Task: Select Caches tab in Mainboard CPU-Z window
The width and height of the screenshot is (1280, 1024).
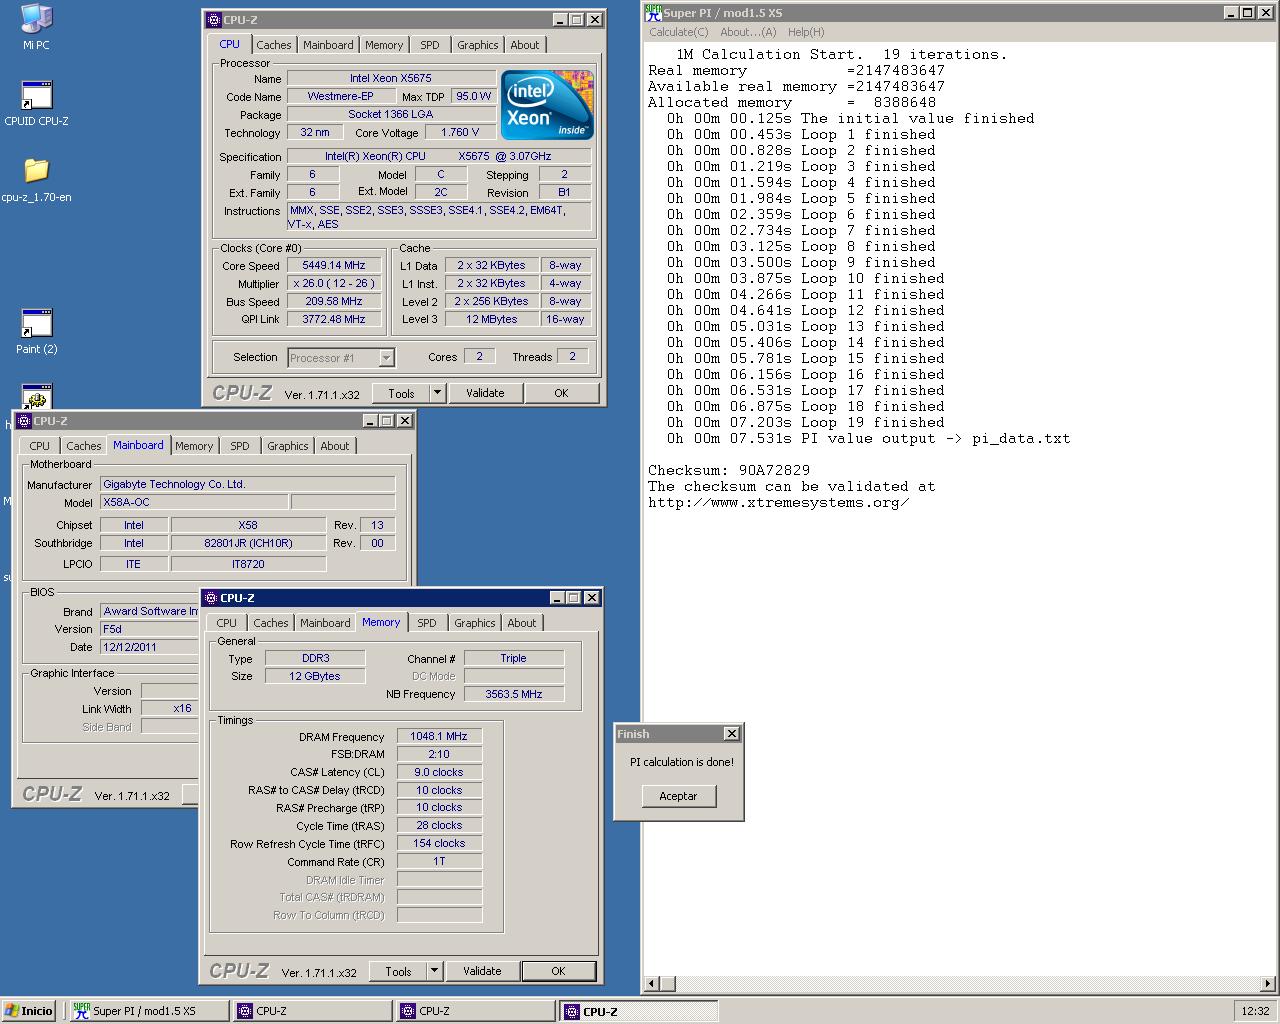Action: (84, 446)
